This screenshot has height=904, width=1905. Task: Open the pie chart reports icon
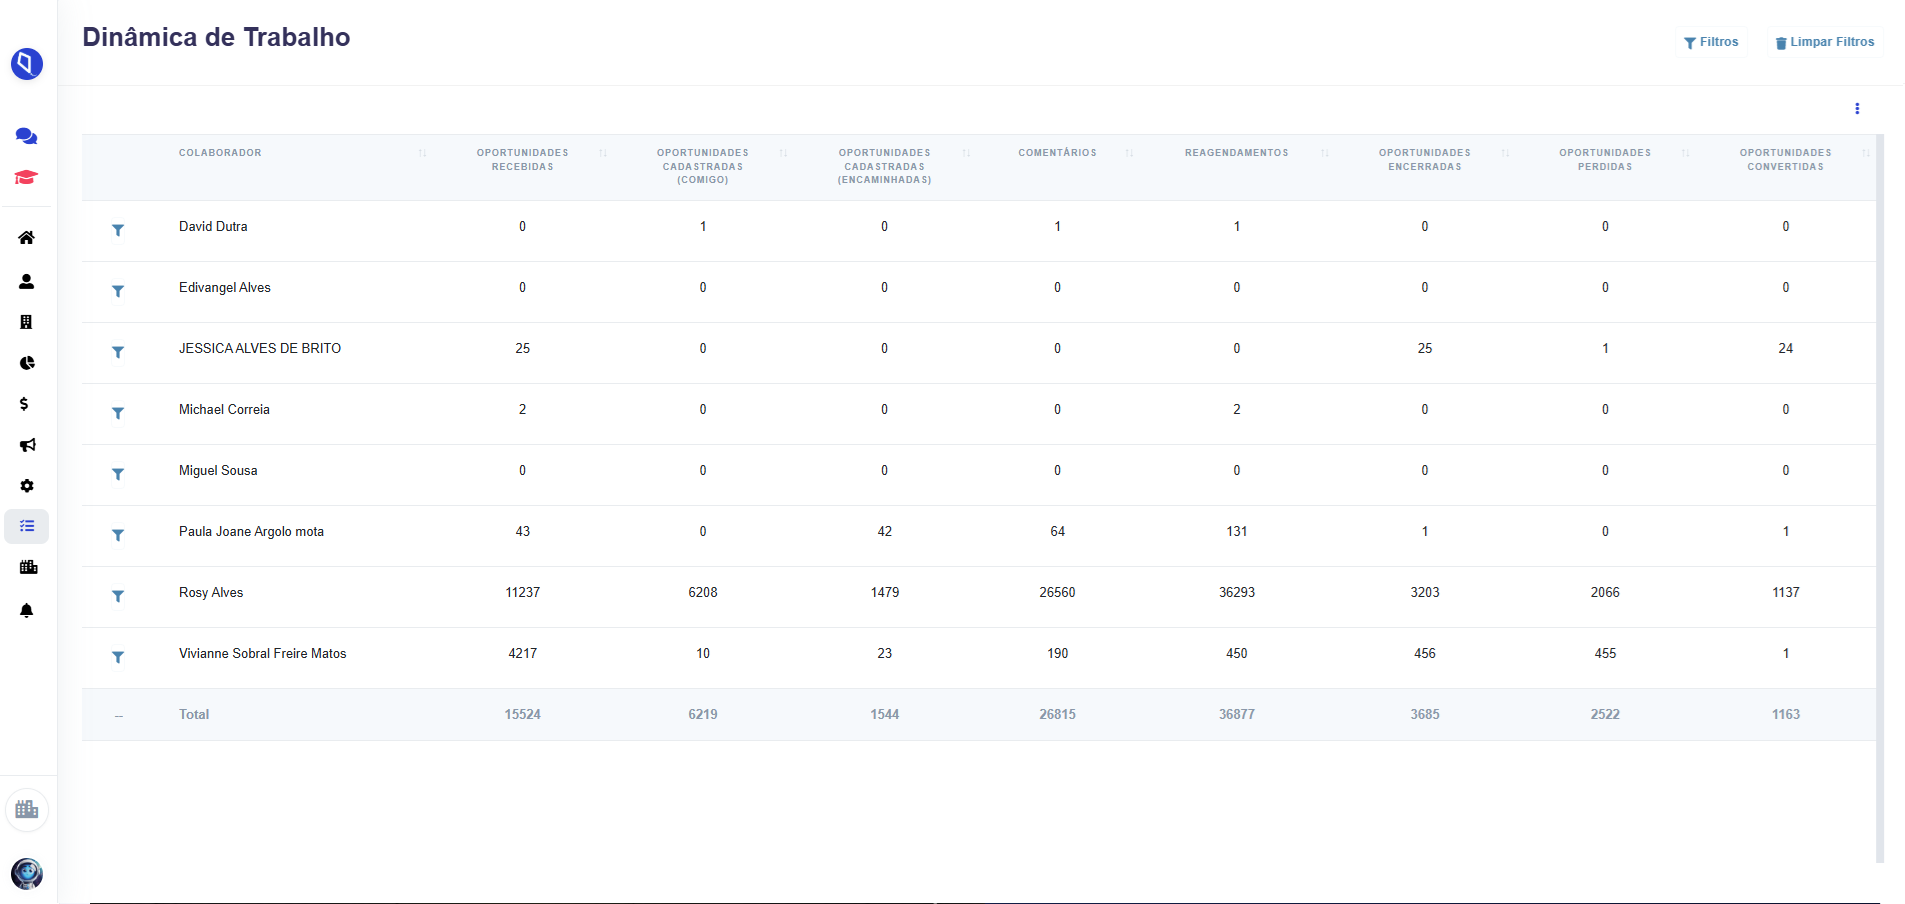point(27,363)
